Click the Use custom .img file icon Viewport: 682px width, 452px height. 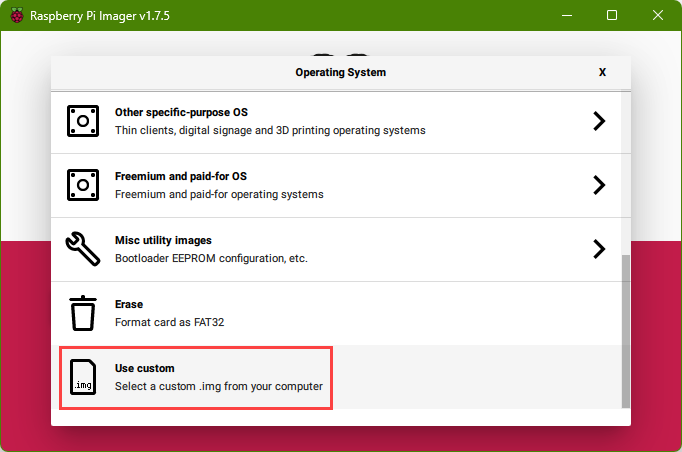pyautogui.click(x=83, y=377)
